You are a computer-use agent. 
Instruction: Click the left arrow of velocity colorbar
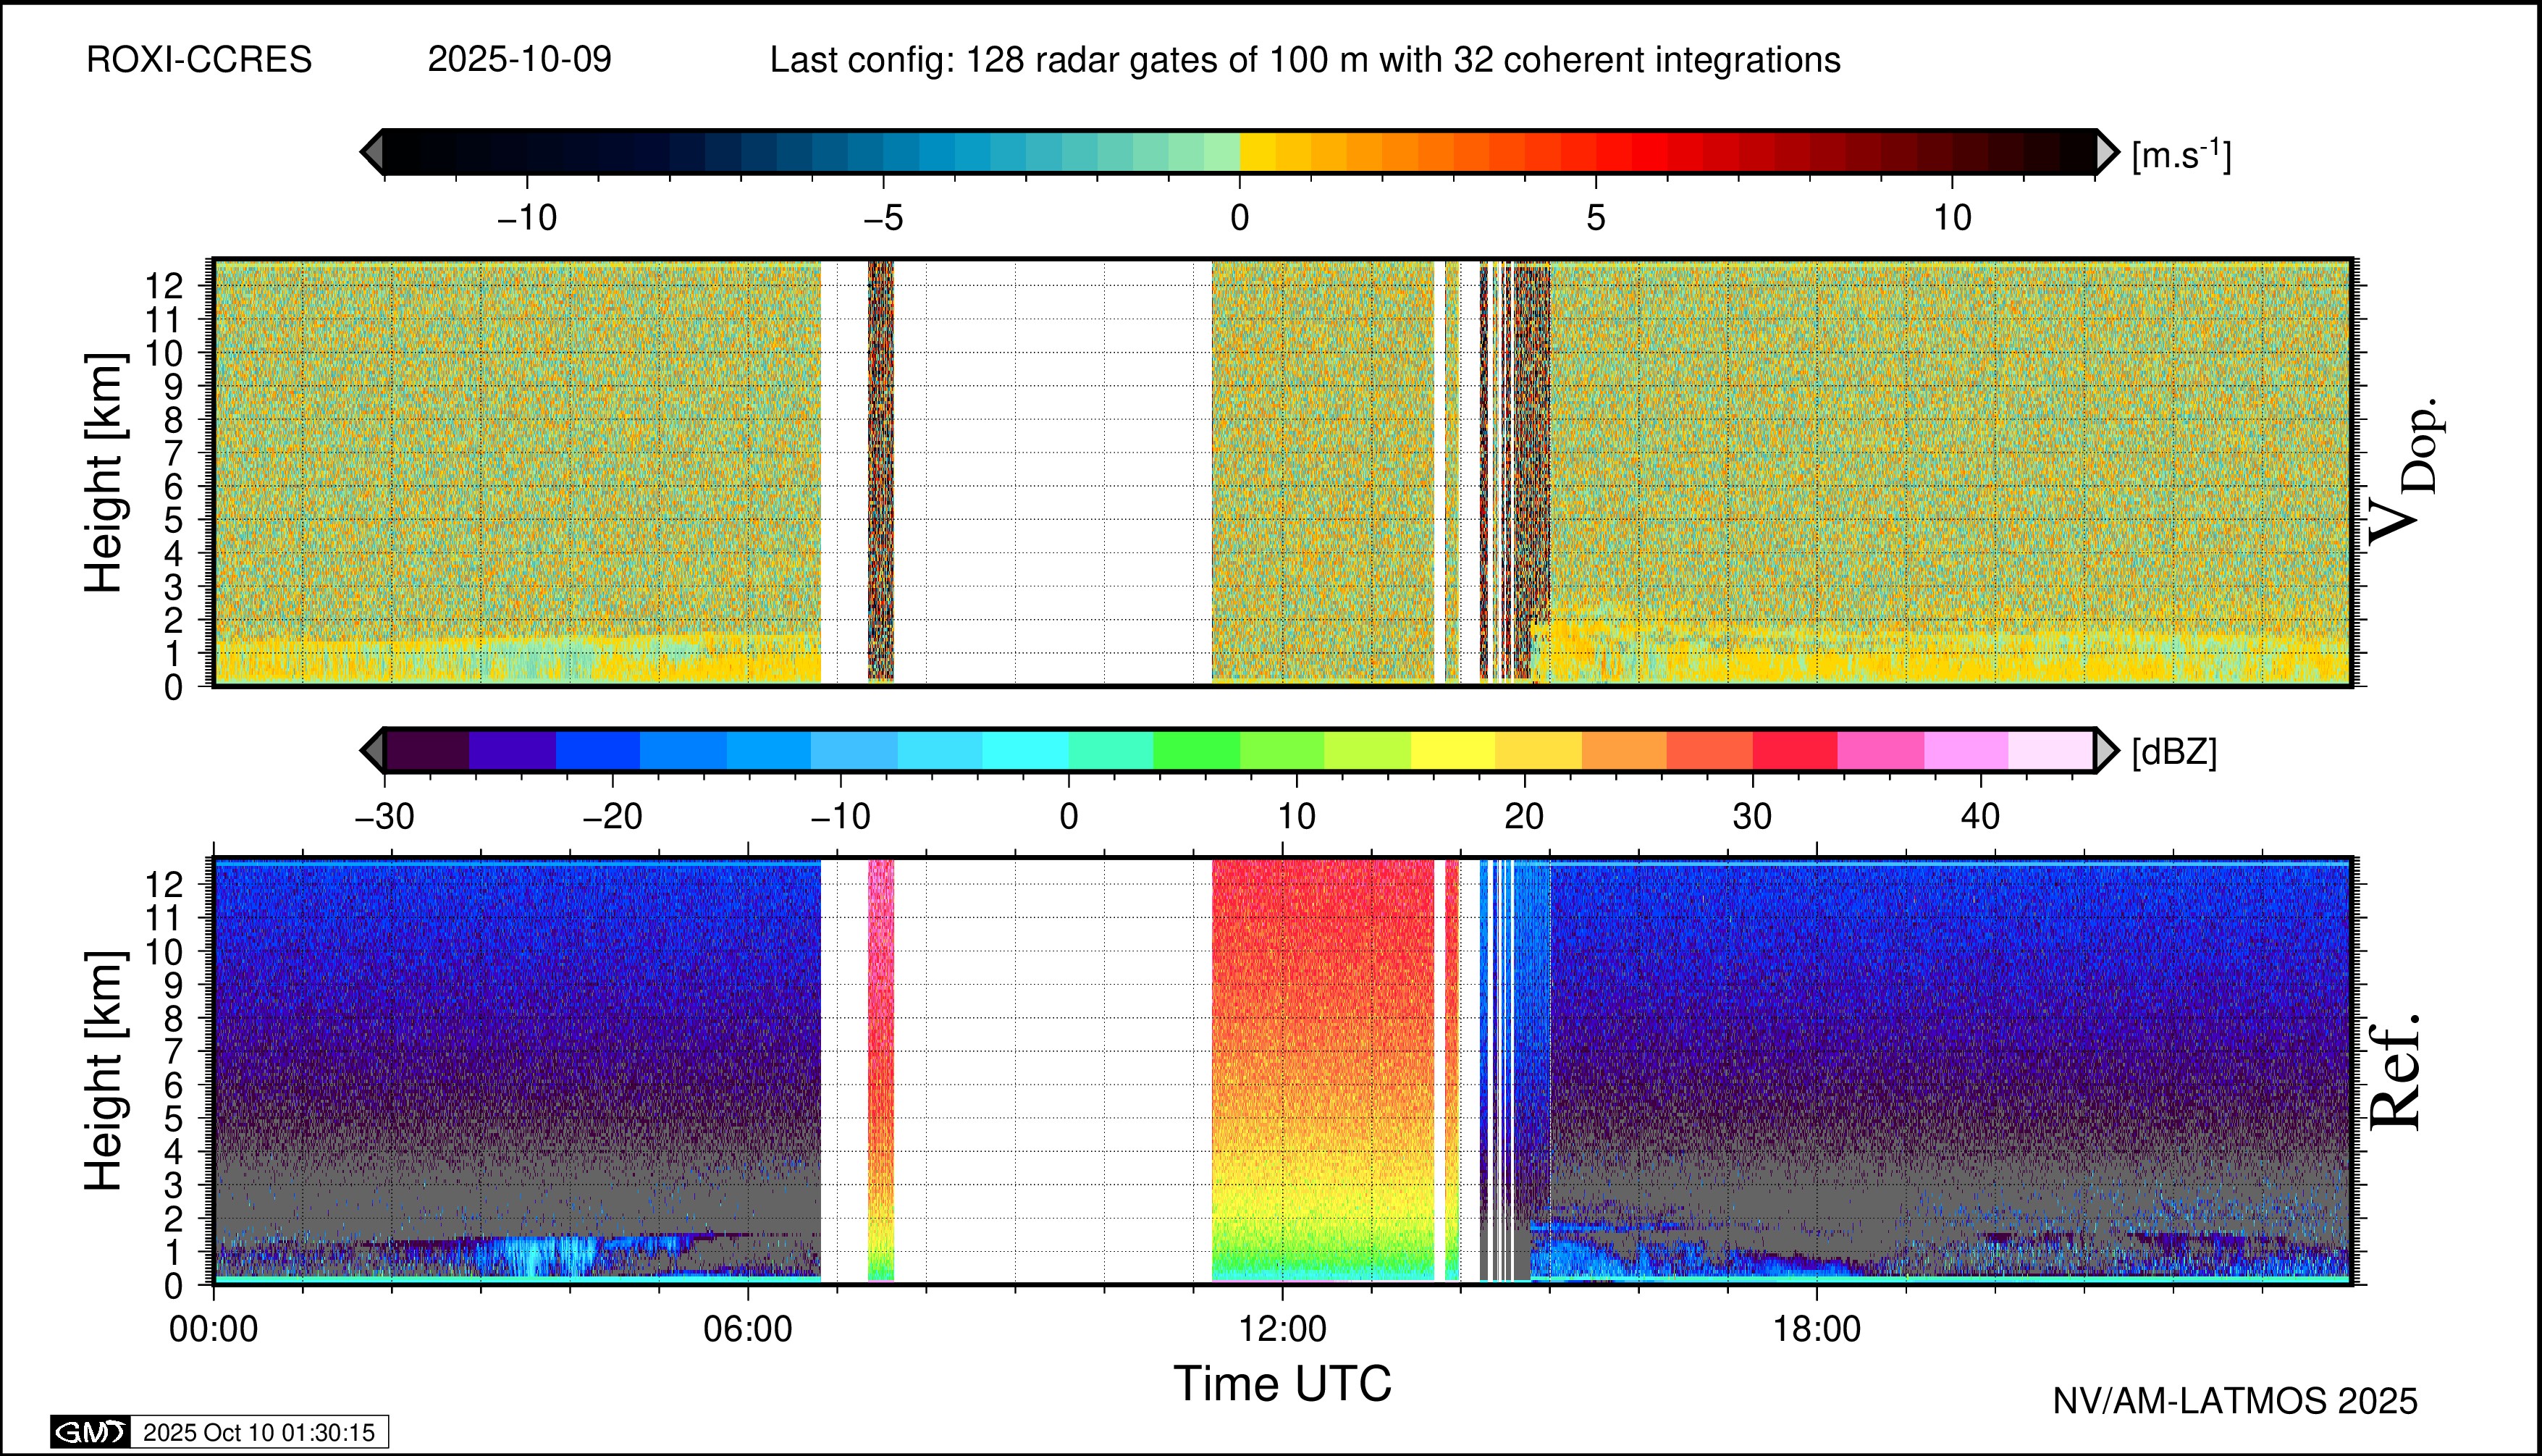372,152
